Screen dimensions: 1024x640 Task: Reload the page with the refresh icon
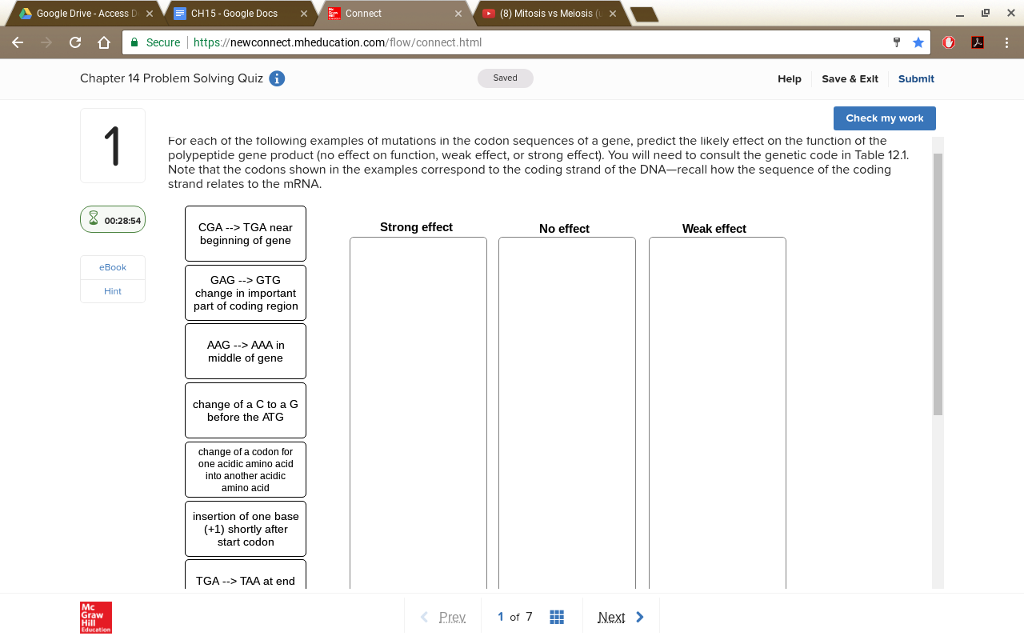[75, 42]
